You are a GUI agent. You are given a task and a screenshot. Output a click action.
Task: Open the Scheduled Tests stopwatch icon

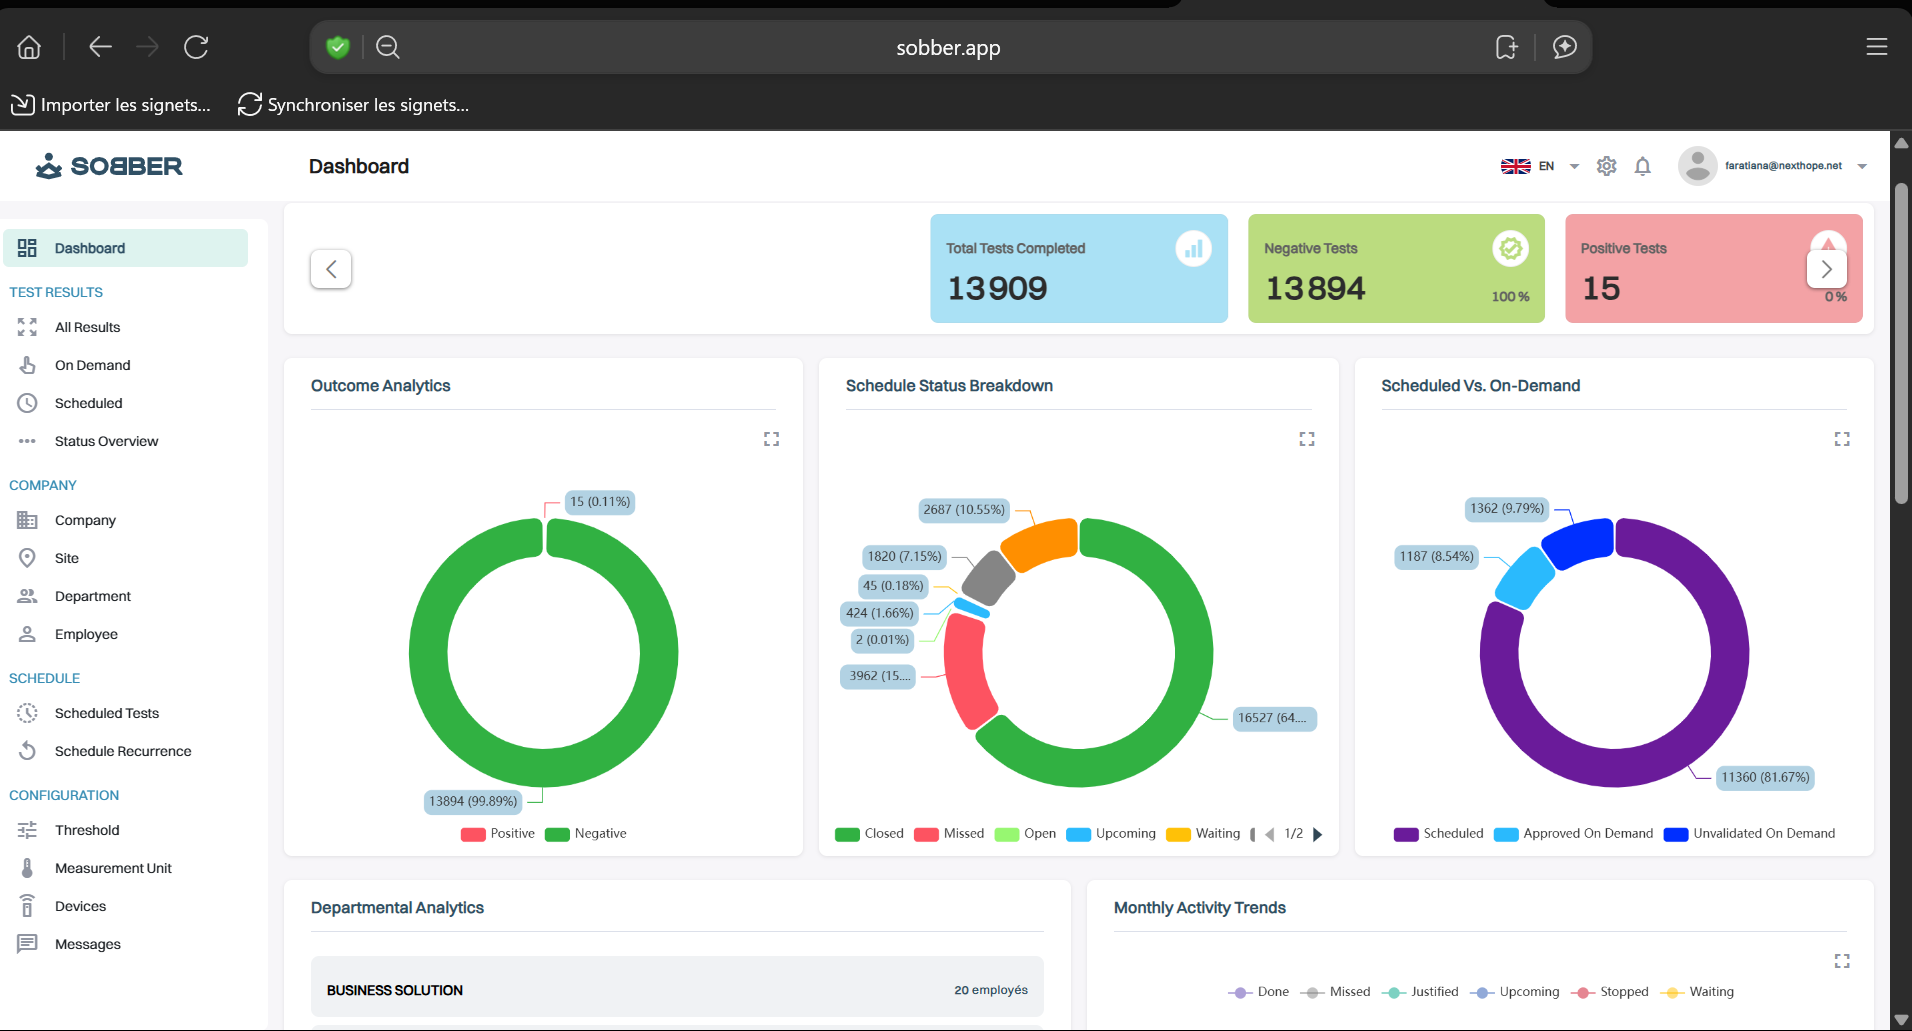pyautogui.click(x=27, y=713)
